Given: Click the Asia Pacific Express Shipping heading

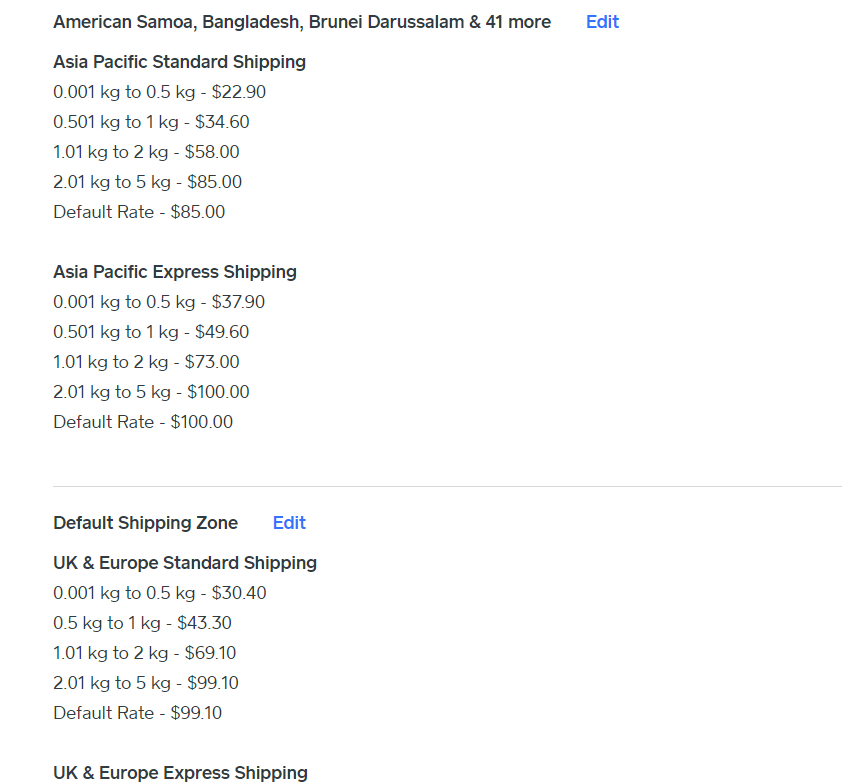Looking at the screenshot, I should (175, 272).
